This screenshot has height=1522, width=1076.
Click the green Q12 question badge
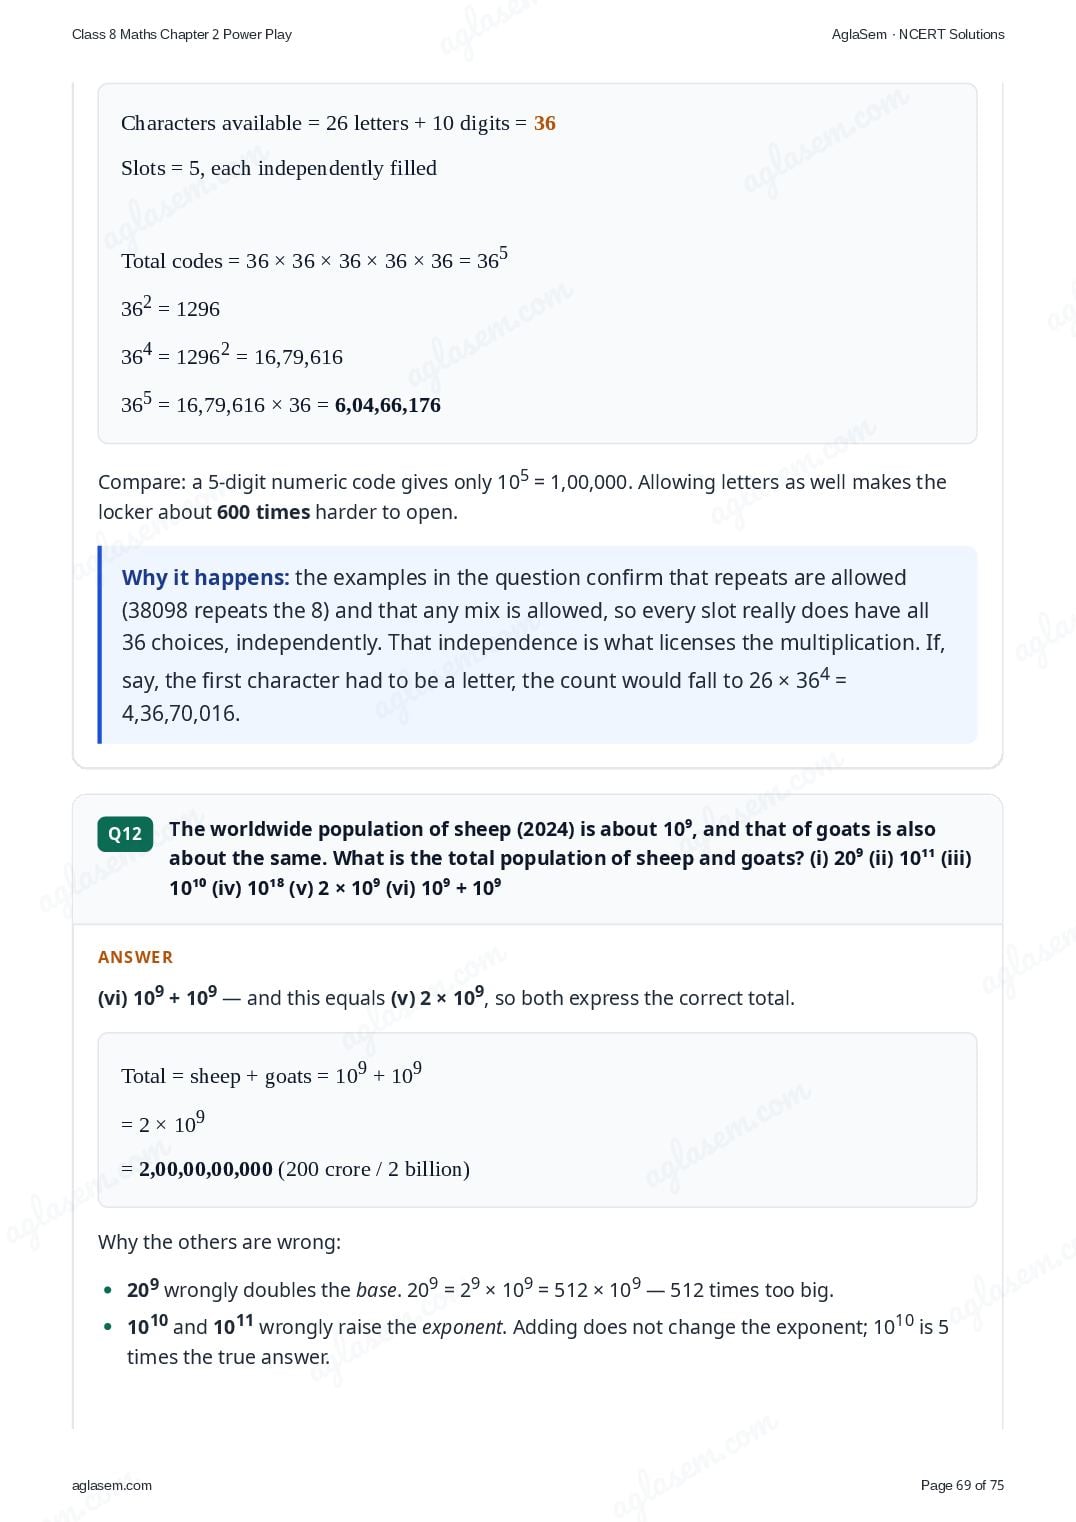point(125,834)
